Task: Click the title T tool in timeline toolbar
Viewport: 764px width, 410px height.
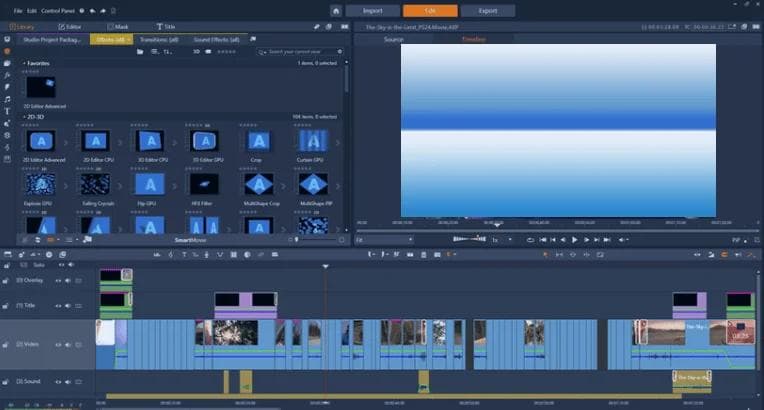Action: [x=184, y=254]
